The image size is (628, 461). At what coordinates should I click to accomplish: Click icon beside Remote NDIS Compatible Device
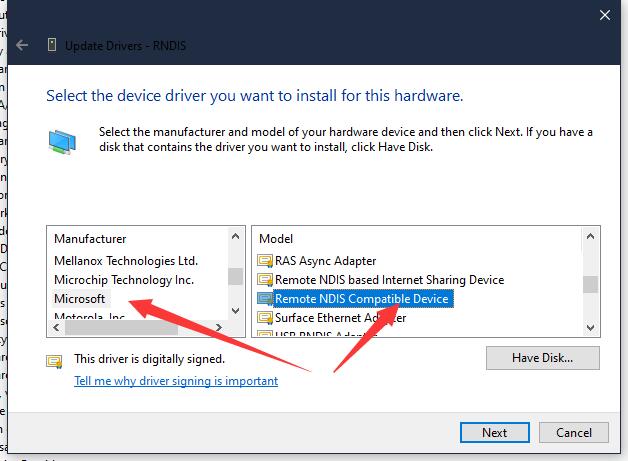point(265,299)
